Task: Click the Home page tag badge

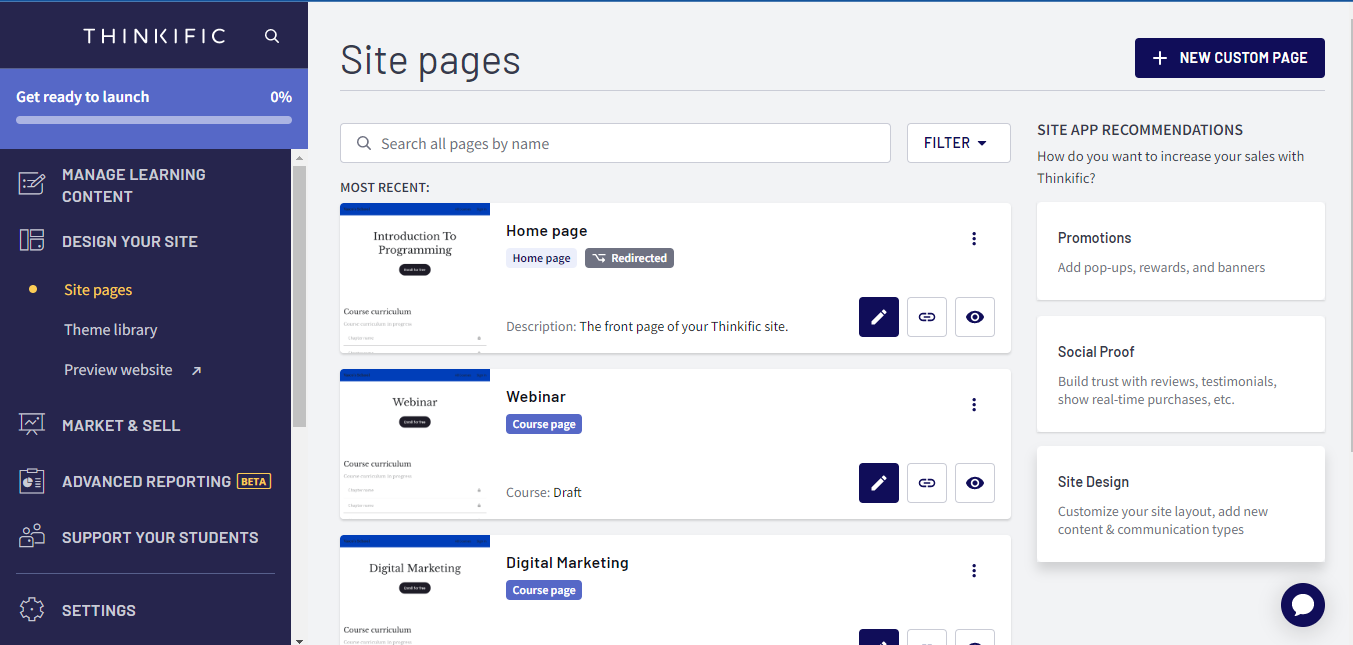Action: 541,258
